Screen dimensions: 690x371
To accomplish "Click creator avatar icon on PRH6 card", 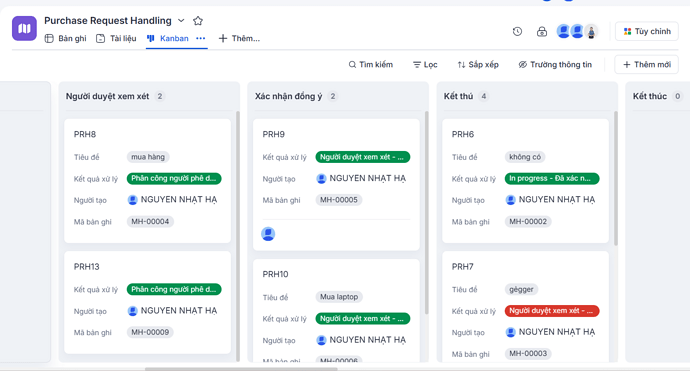I will pos(510,200).
